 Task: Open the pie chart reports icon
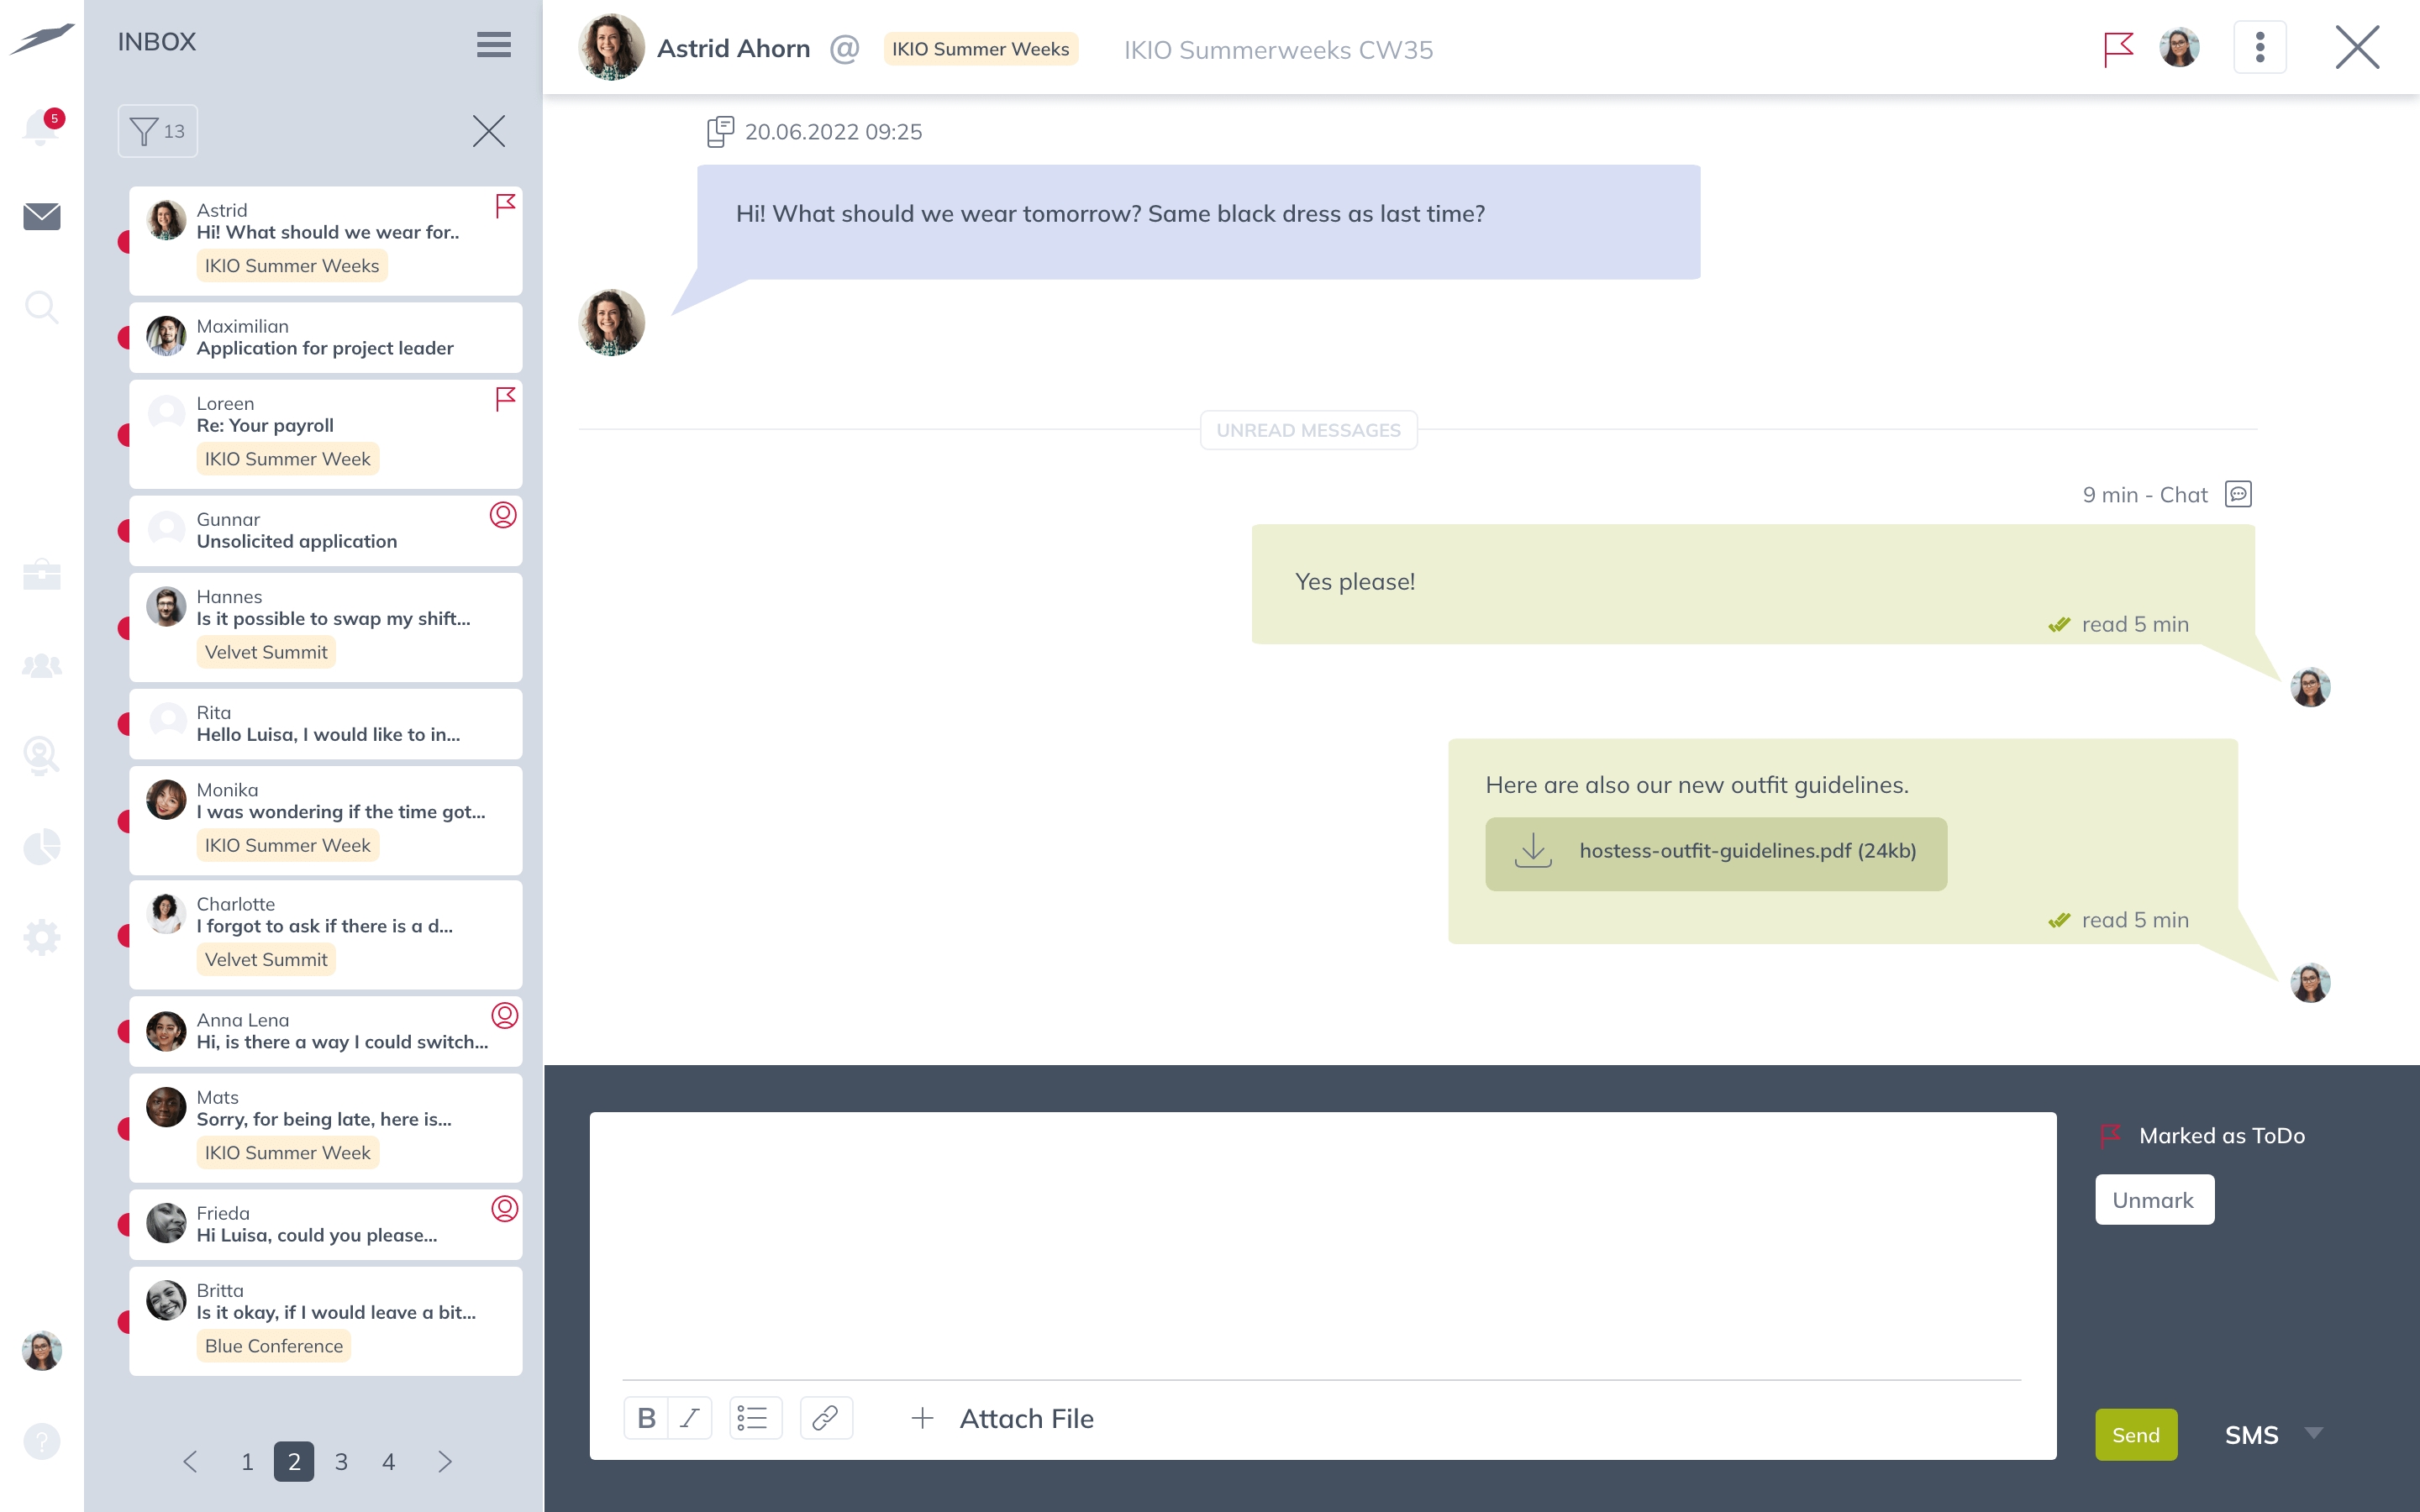coord(41,847)
